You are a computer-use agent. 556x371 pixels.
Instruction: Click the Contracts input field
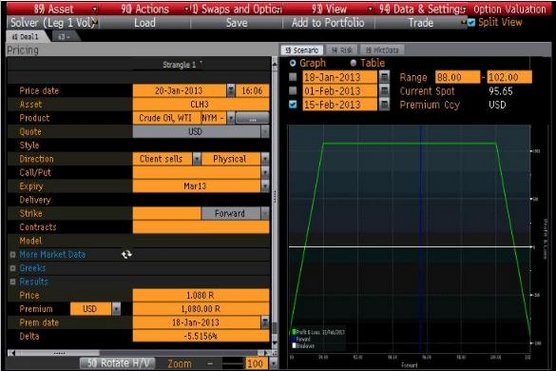pos(201,227)
